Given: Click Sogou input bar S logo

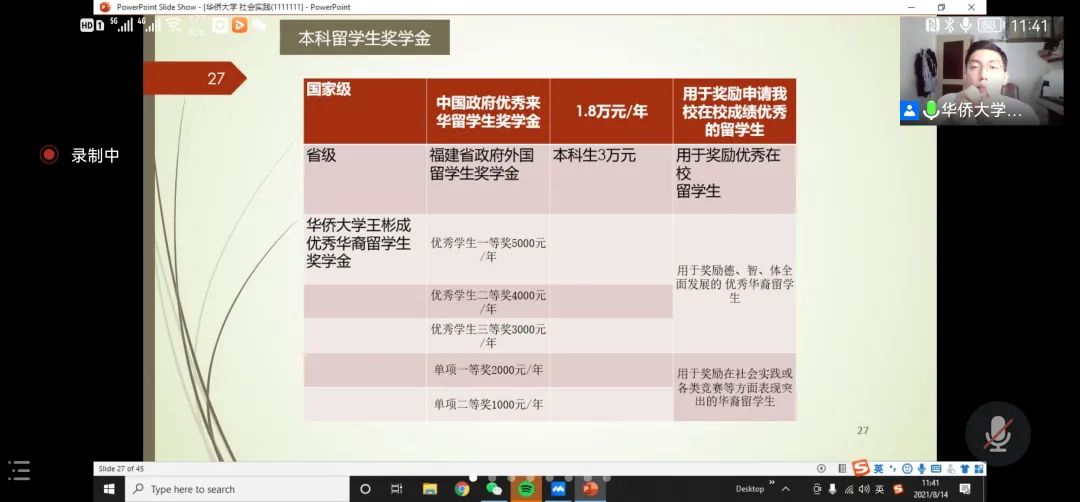Looking at the screenshot, I should pyautogui.click(x=860, y=468).
